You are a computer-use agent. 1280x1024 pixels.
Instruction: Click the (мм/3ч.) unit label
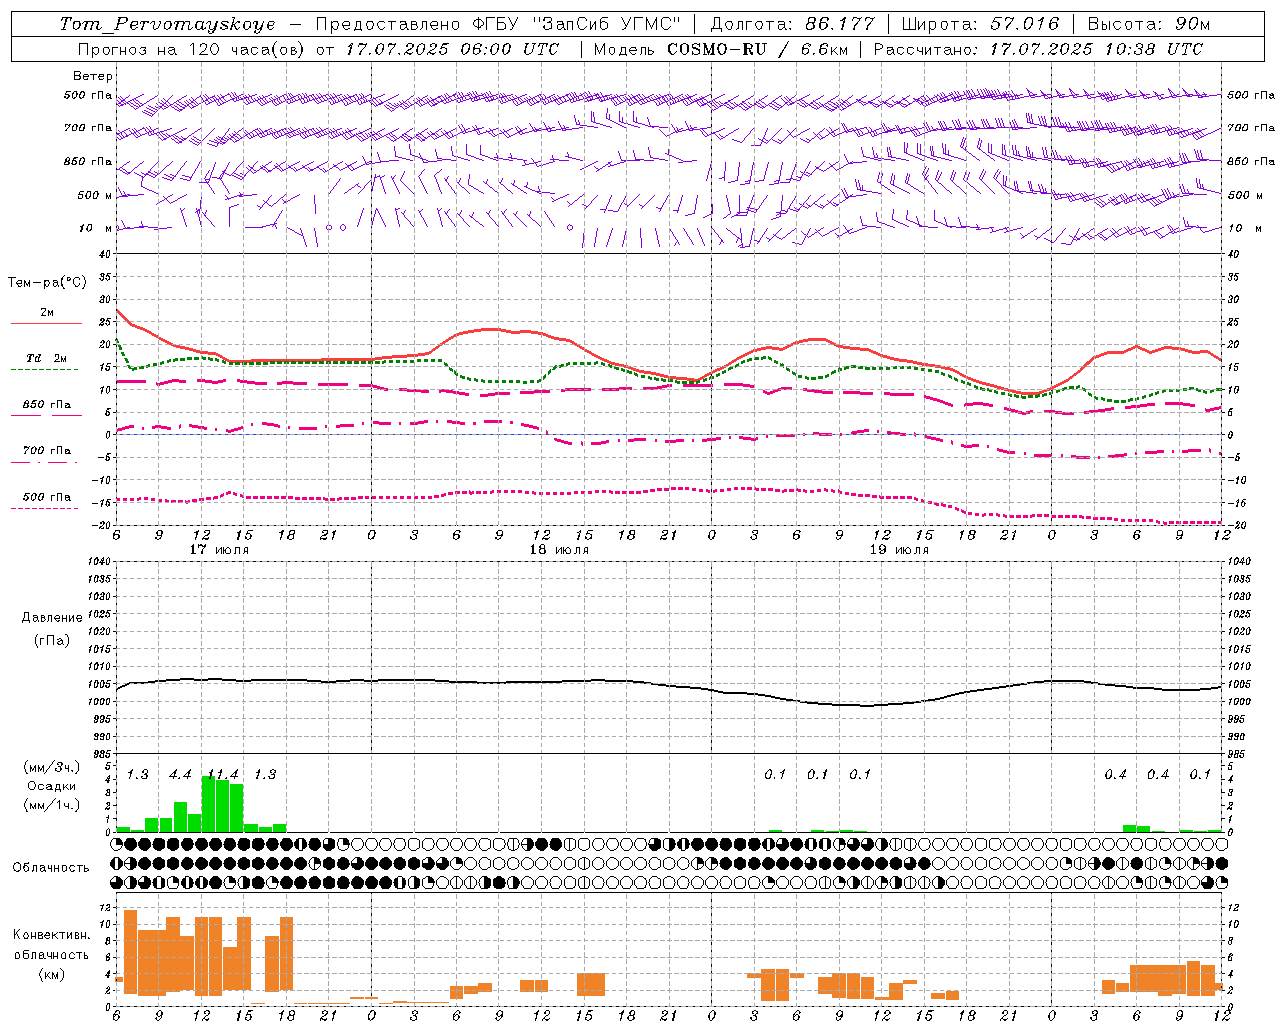coord(51,767)
